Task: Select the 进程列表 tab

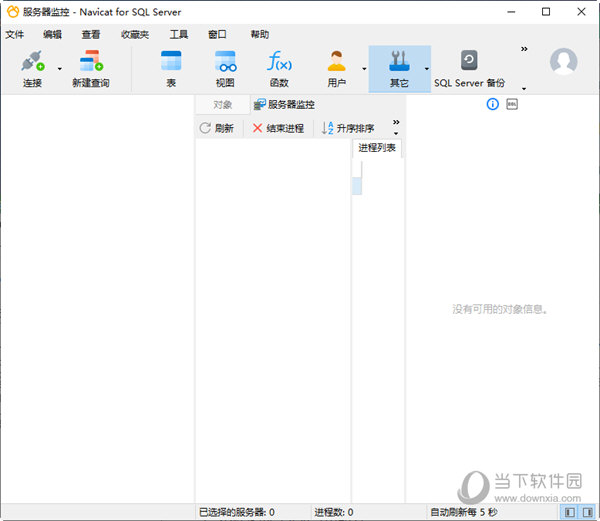Action: pos(377,148)
